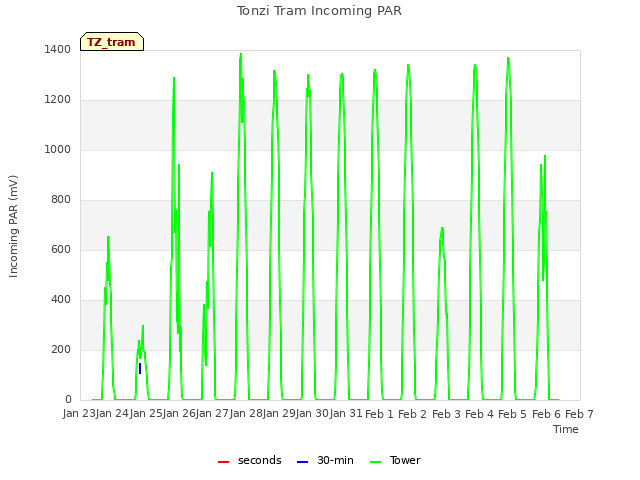Click the chart title 'Tonzi Tram Incoming PAR'

[319, 11]
